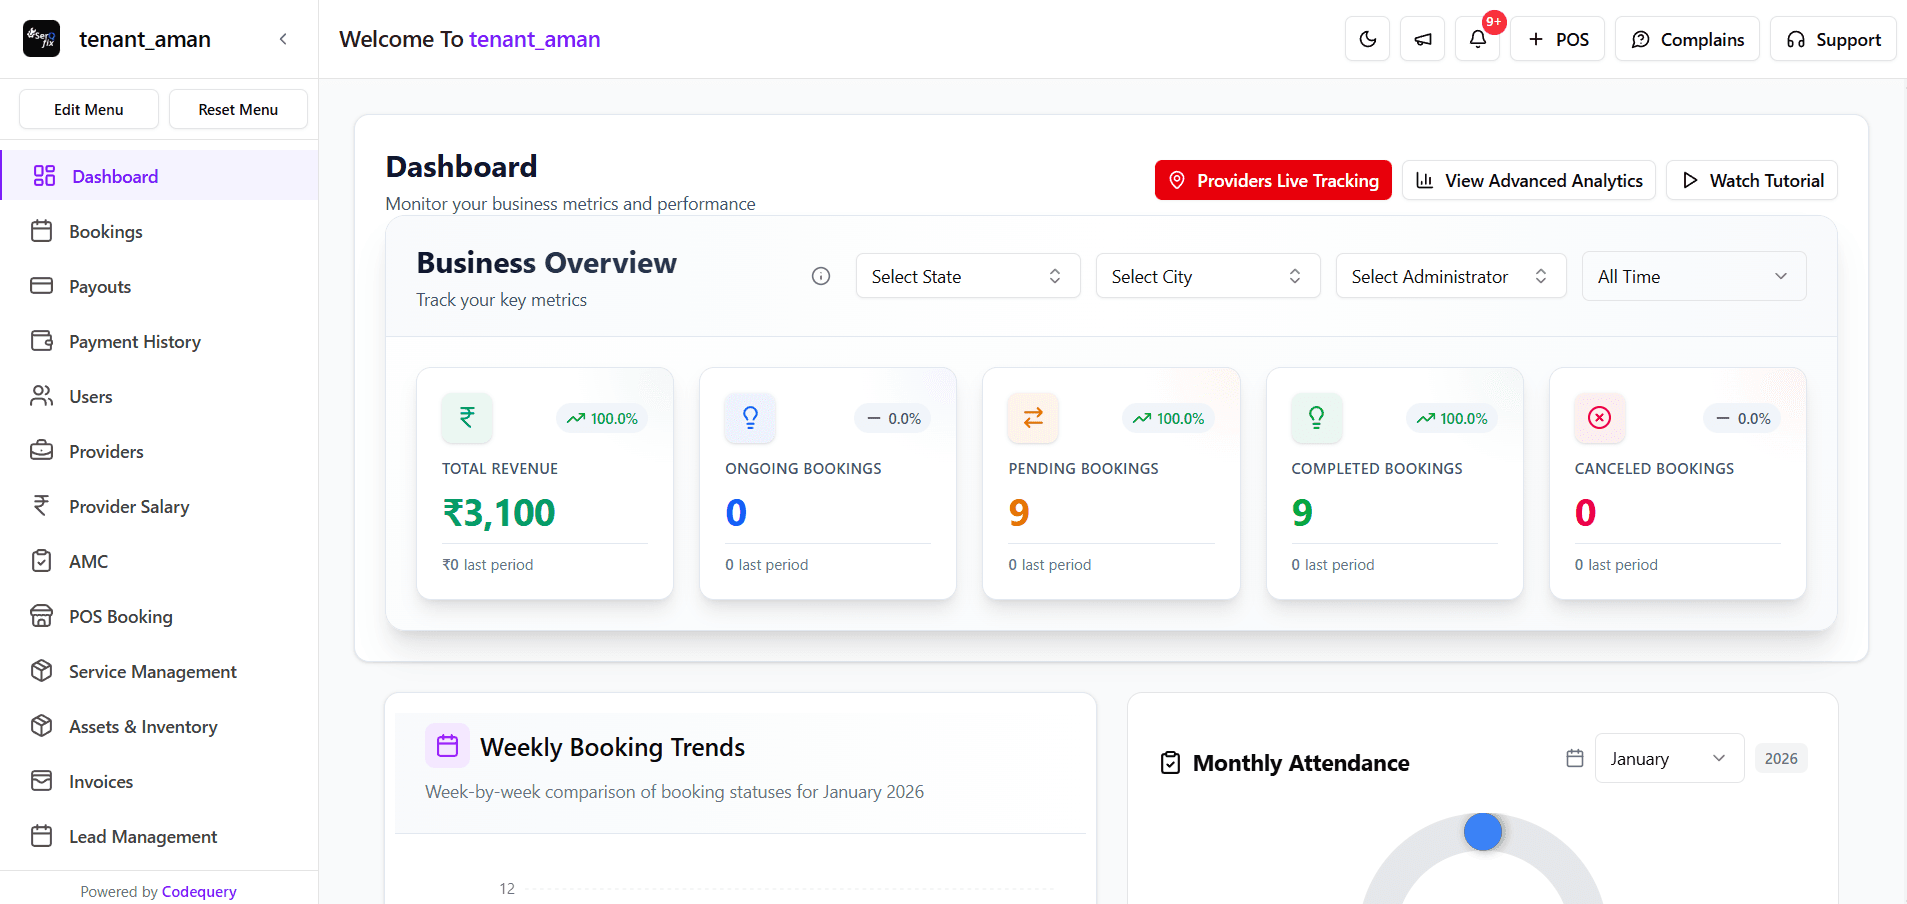
Task: Open the January month selector
Action: click(1667, 758)
